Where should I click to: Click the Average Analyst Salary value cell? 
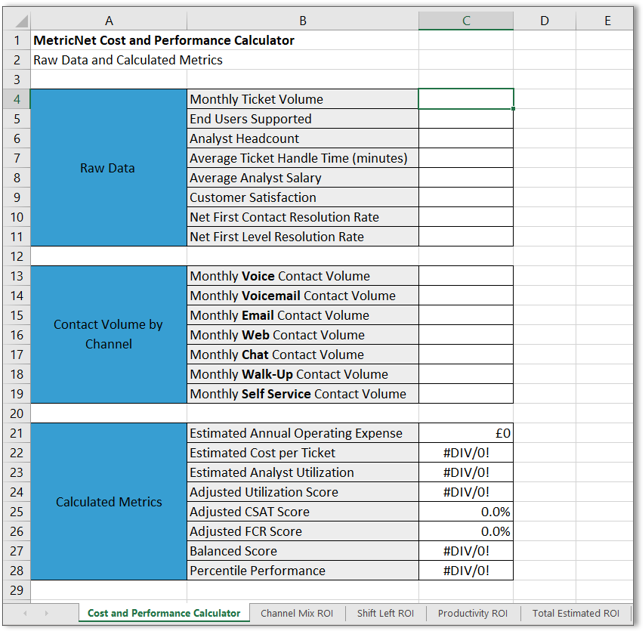466,178
